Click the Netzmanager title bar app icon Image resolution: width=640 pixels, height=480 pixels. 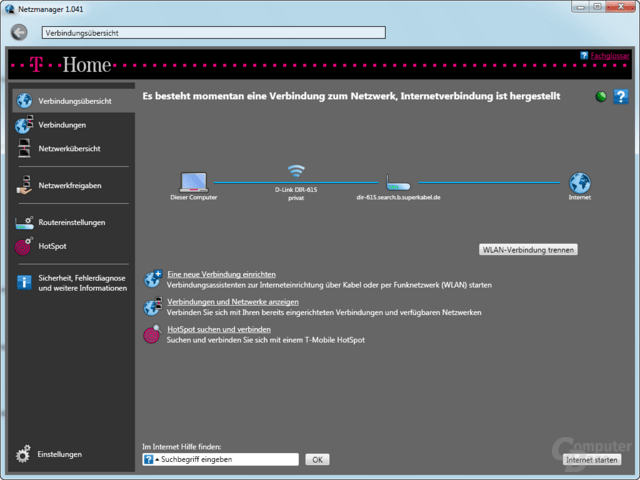pyautogui.click(x=10, y=9)
